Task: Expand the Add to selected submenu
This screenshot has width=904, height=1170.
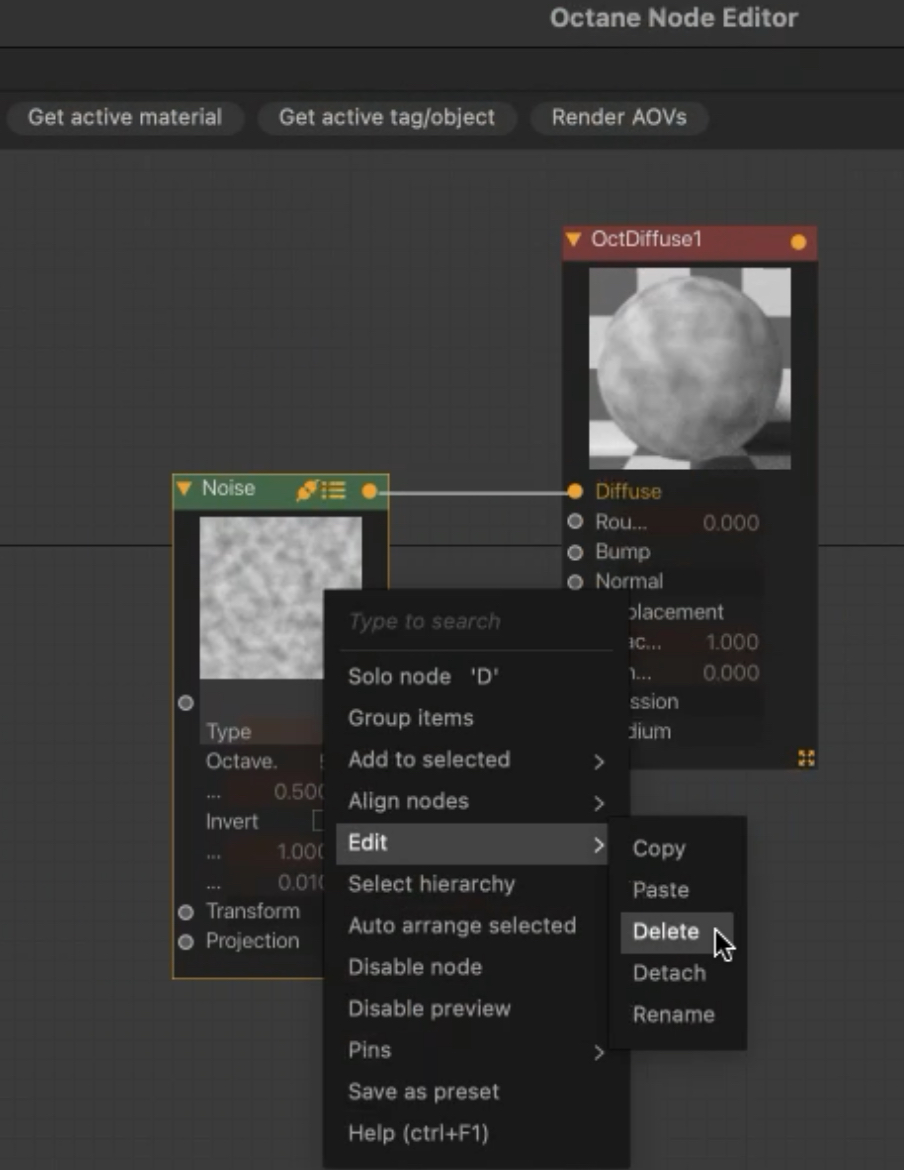Action: point(472,760)
